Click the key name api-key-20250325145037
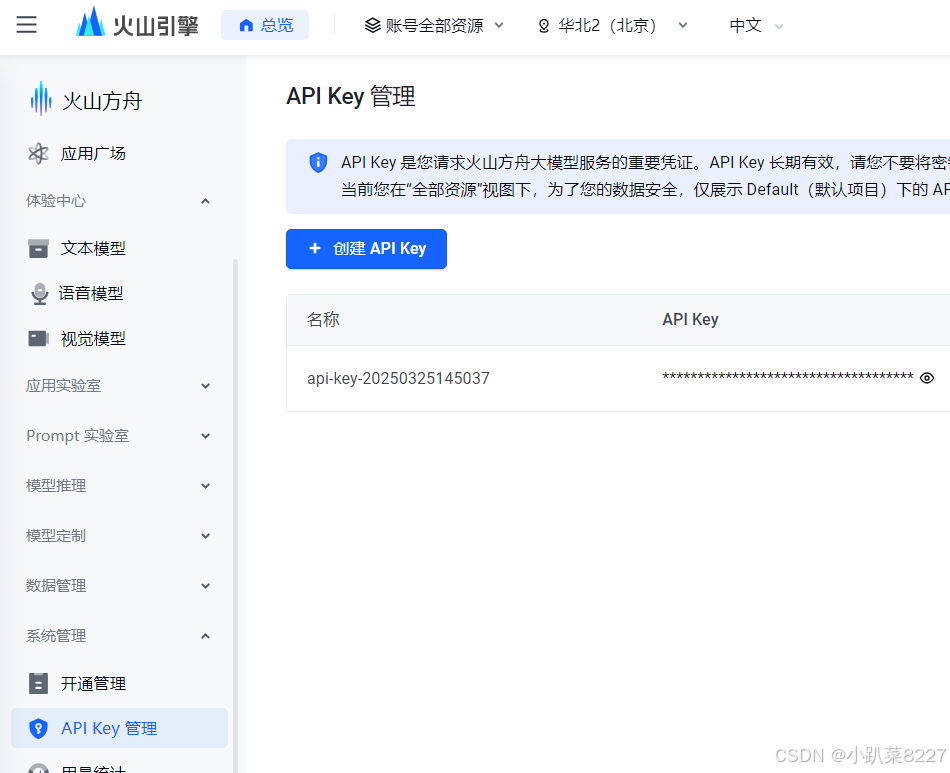The image size is (950, 773). (x=398, y=378)
